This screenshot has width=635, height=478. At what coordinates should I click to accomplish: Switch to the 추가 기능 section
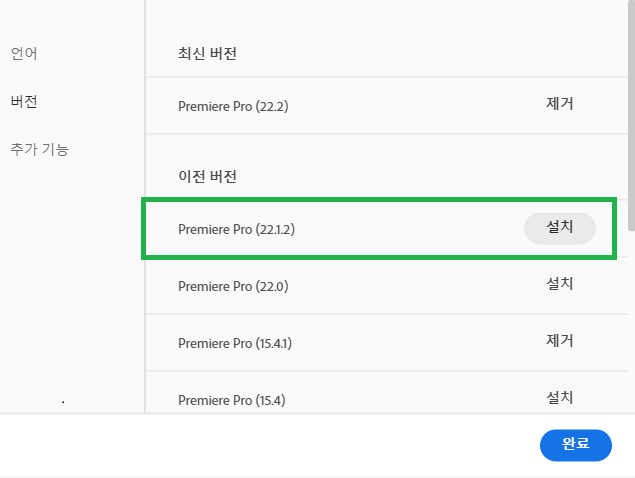40,150
